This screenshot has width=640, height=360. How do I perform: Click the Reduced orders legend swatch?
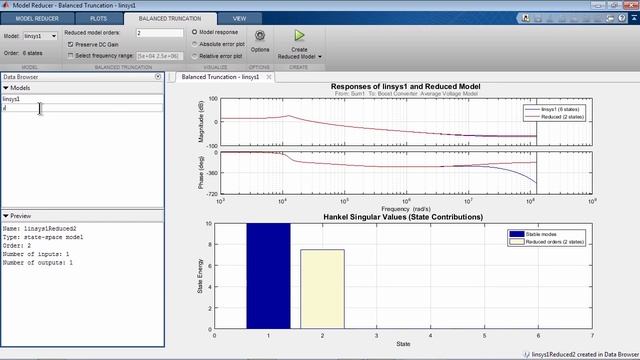[516, 242]
